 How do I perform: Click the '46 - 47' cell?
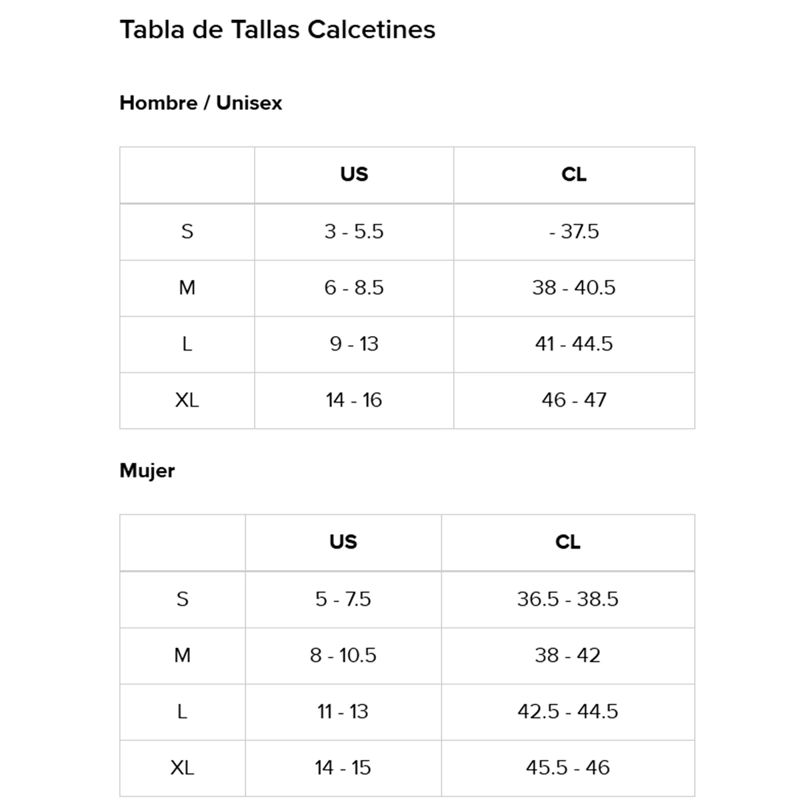pos(574,401)
